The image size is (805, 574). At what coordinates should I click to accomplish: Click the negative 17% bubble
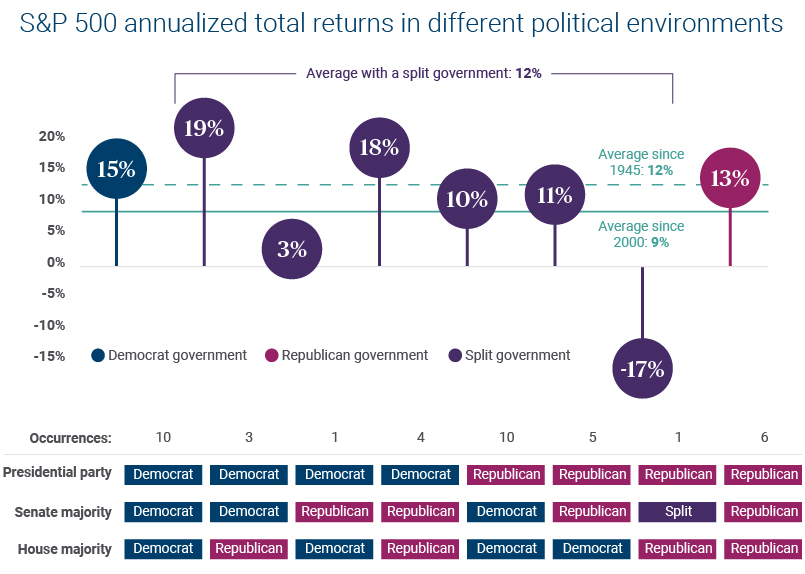[642, 368]
